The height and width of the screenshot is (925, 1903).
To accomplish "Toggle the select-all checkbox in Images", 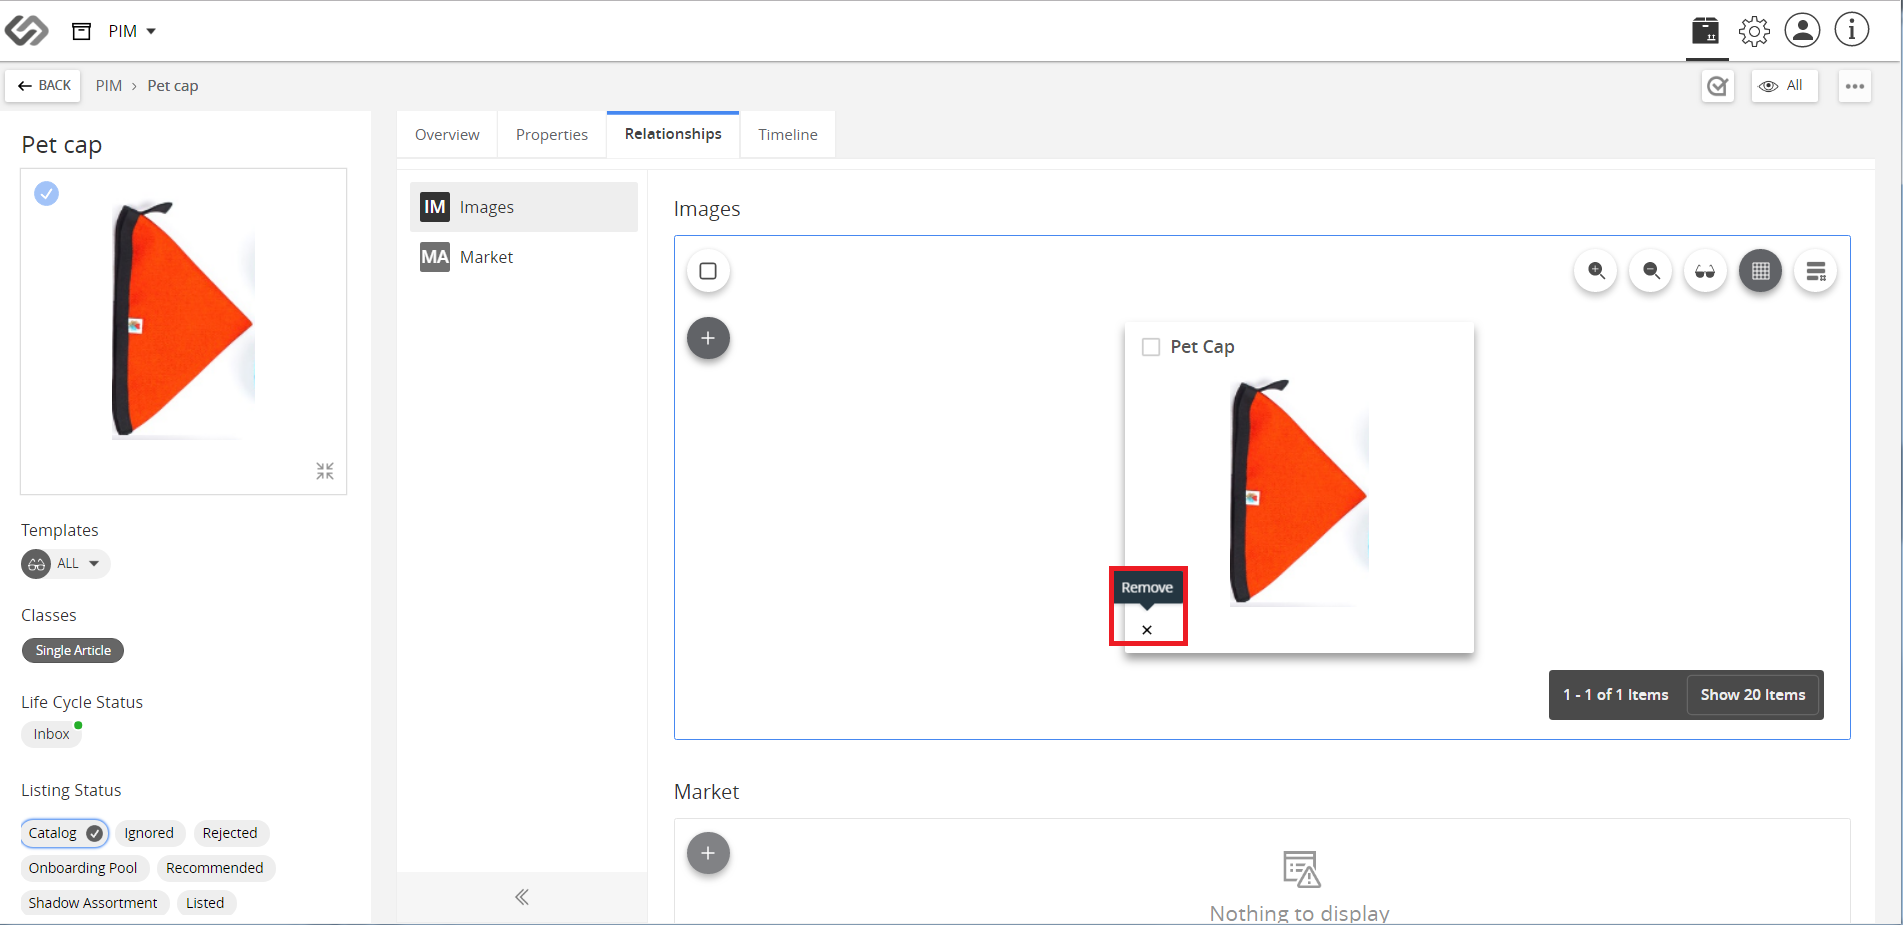I will coord(708,271).
